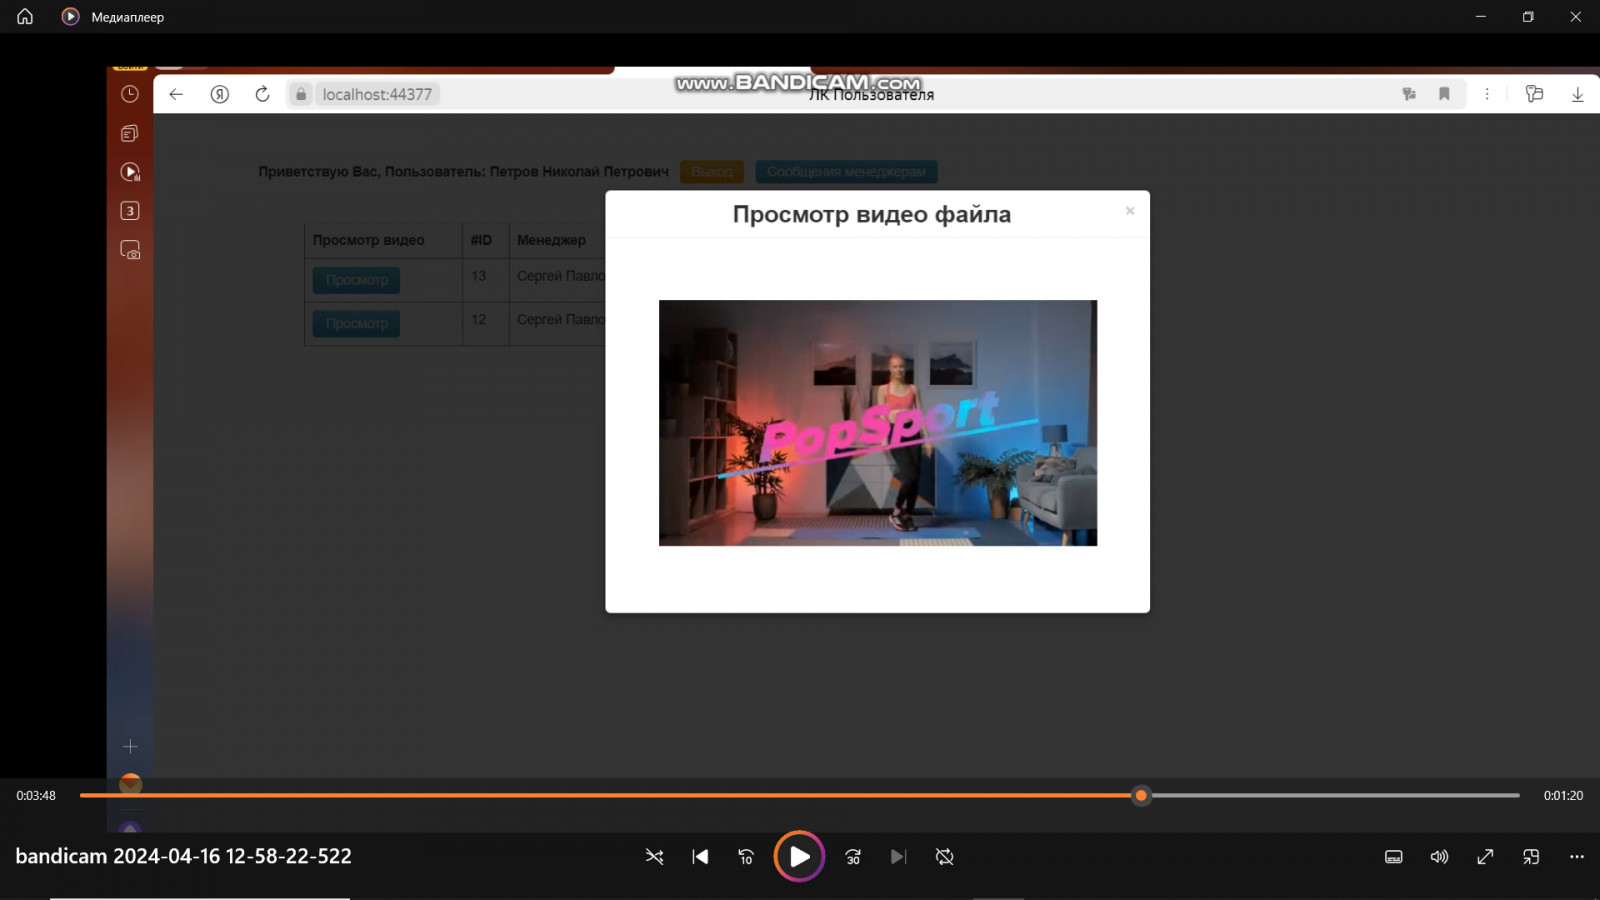Switch the player to full screen
This screenshot has height=900, width=1600.
pos(1485,857)
